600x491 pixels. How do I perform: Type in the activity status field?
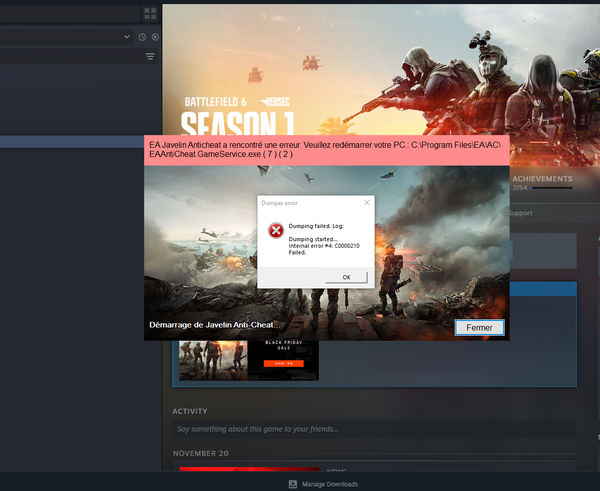[x=370, y=430]
